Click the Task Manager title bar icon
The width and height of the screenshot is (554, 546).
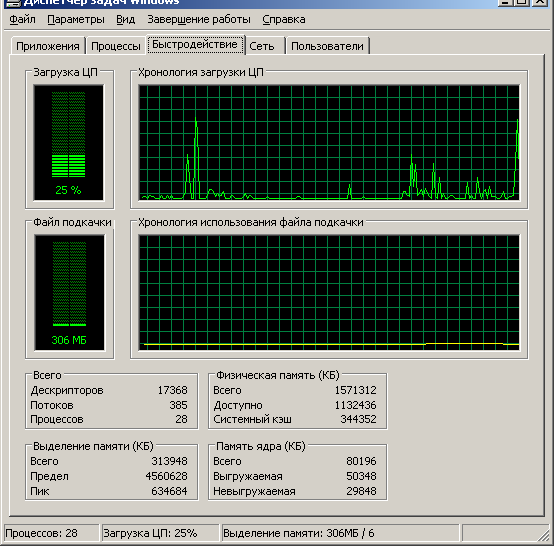click(x=13, y=2)
